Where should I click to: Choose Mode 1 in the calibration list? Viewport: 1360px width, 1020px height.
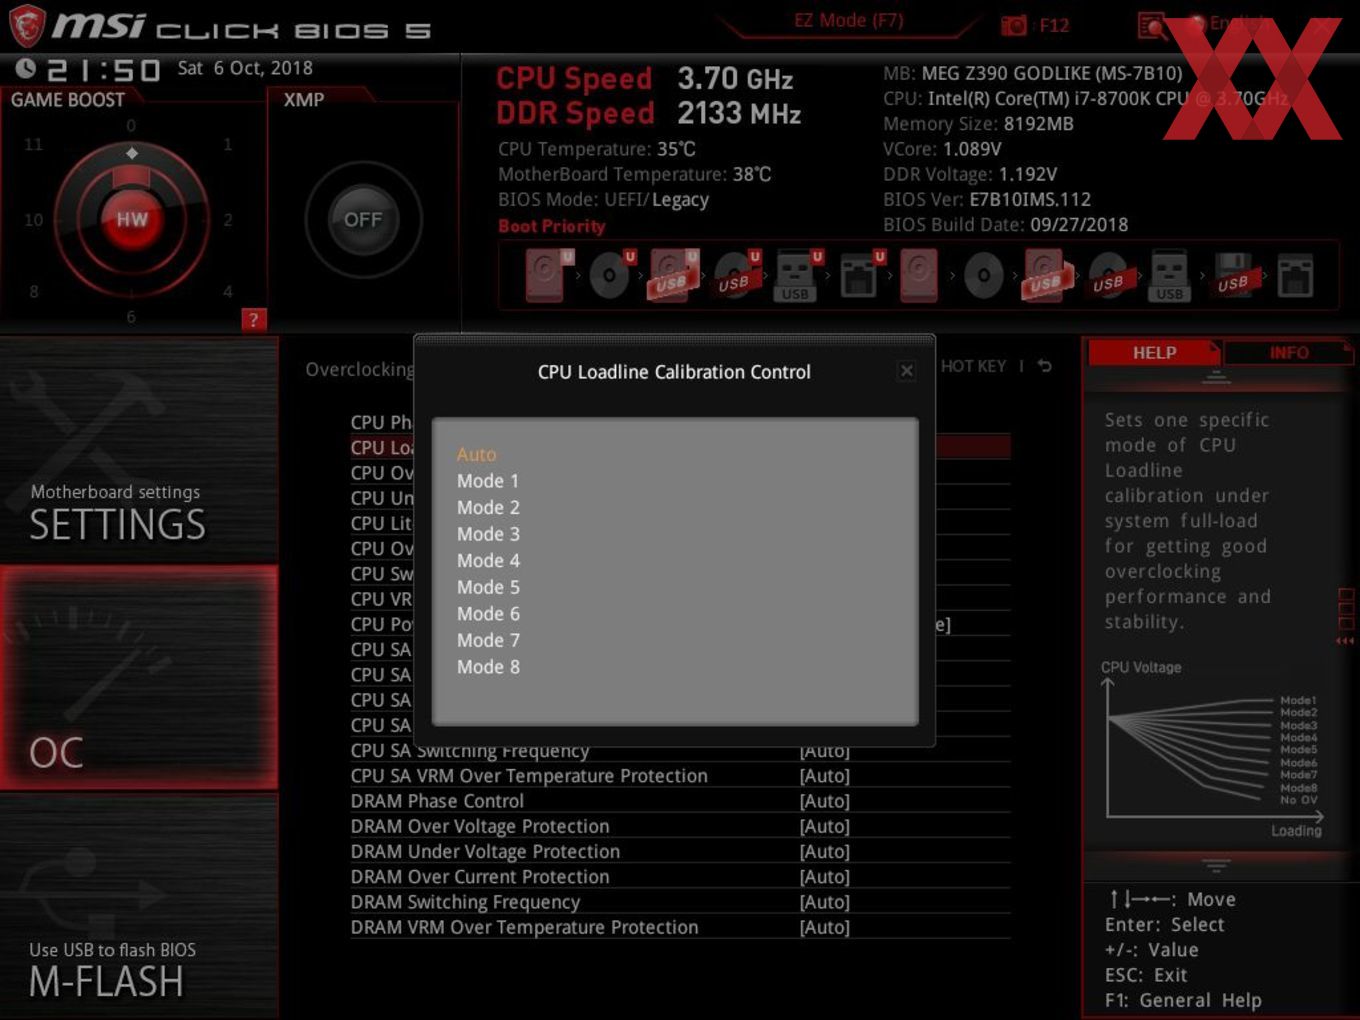pos(488,481)
